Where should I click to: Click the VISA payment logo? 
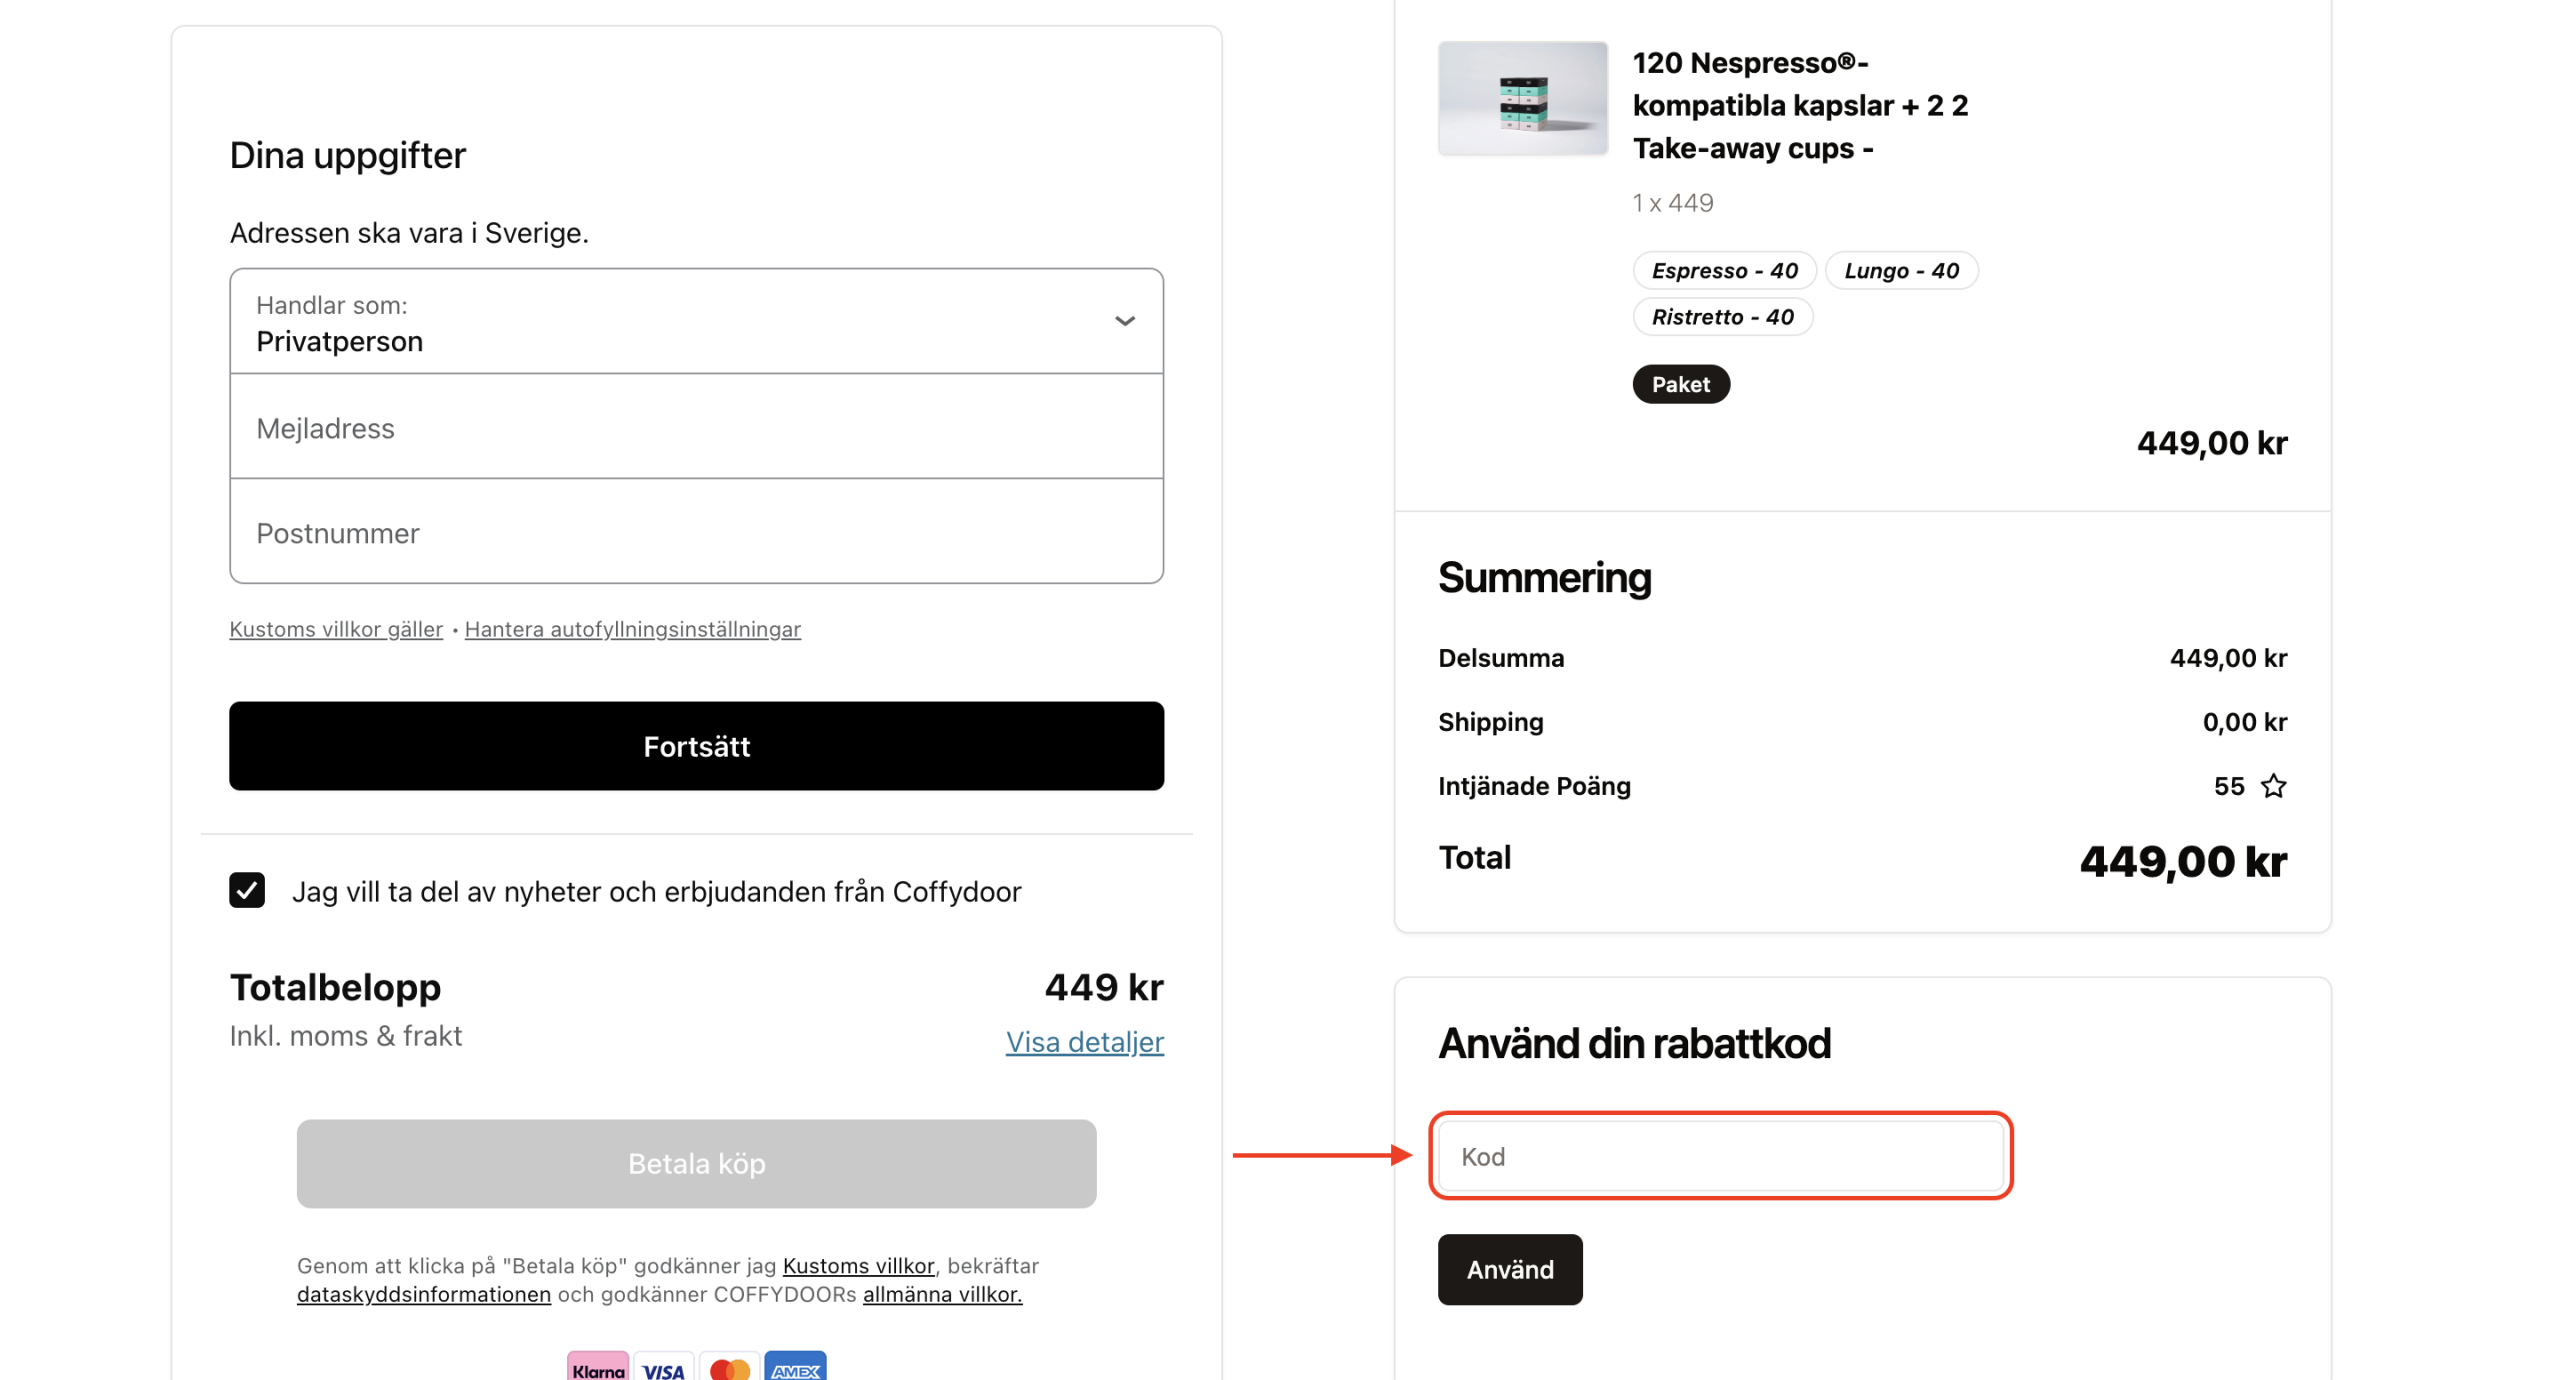pos(663,1368)
